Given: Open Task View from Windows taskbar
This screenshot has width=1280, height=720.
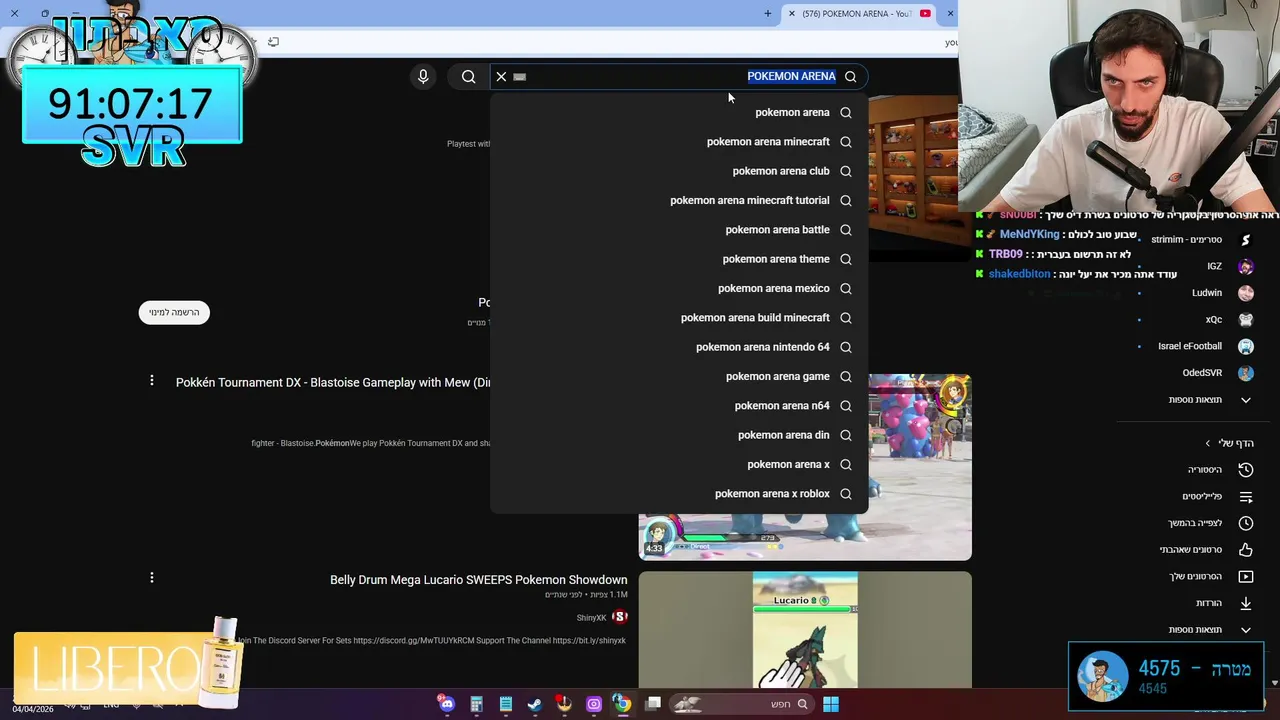Looking at the screenshot, I should [x=653, y=704].
